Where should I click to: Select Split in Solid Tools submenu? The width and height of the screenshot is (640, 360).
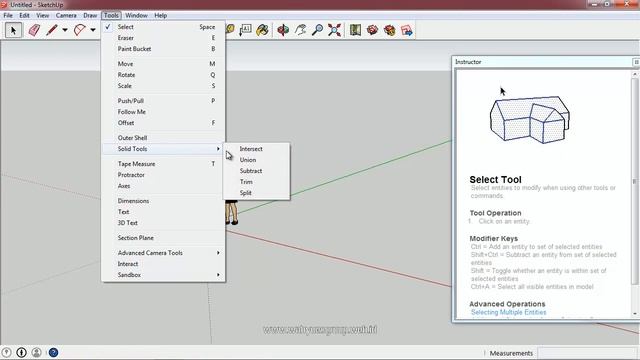256,193
